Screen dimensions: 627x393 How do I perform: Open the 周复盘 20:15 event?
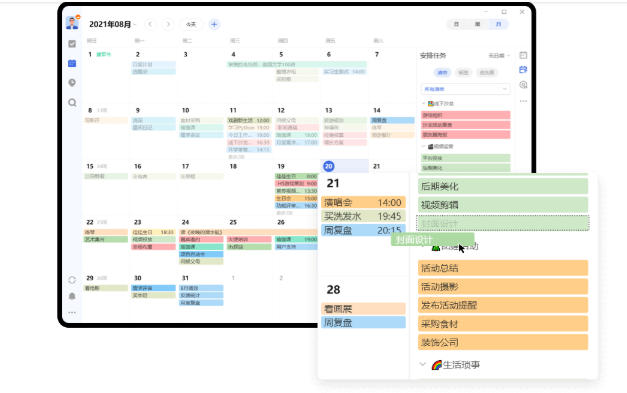point(363,230)
